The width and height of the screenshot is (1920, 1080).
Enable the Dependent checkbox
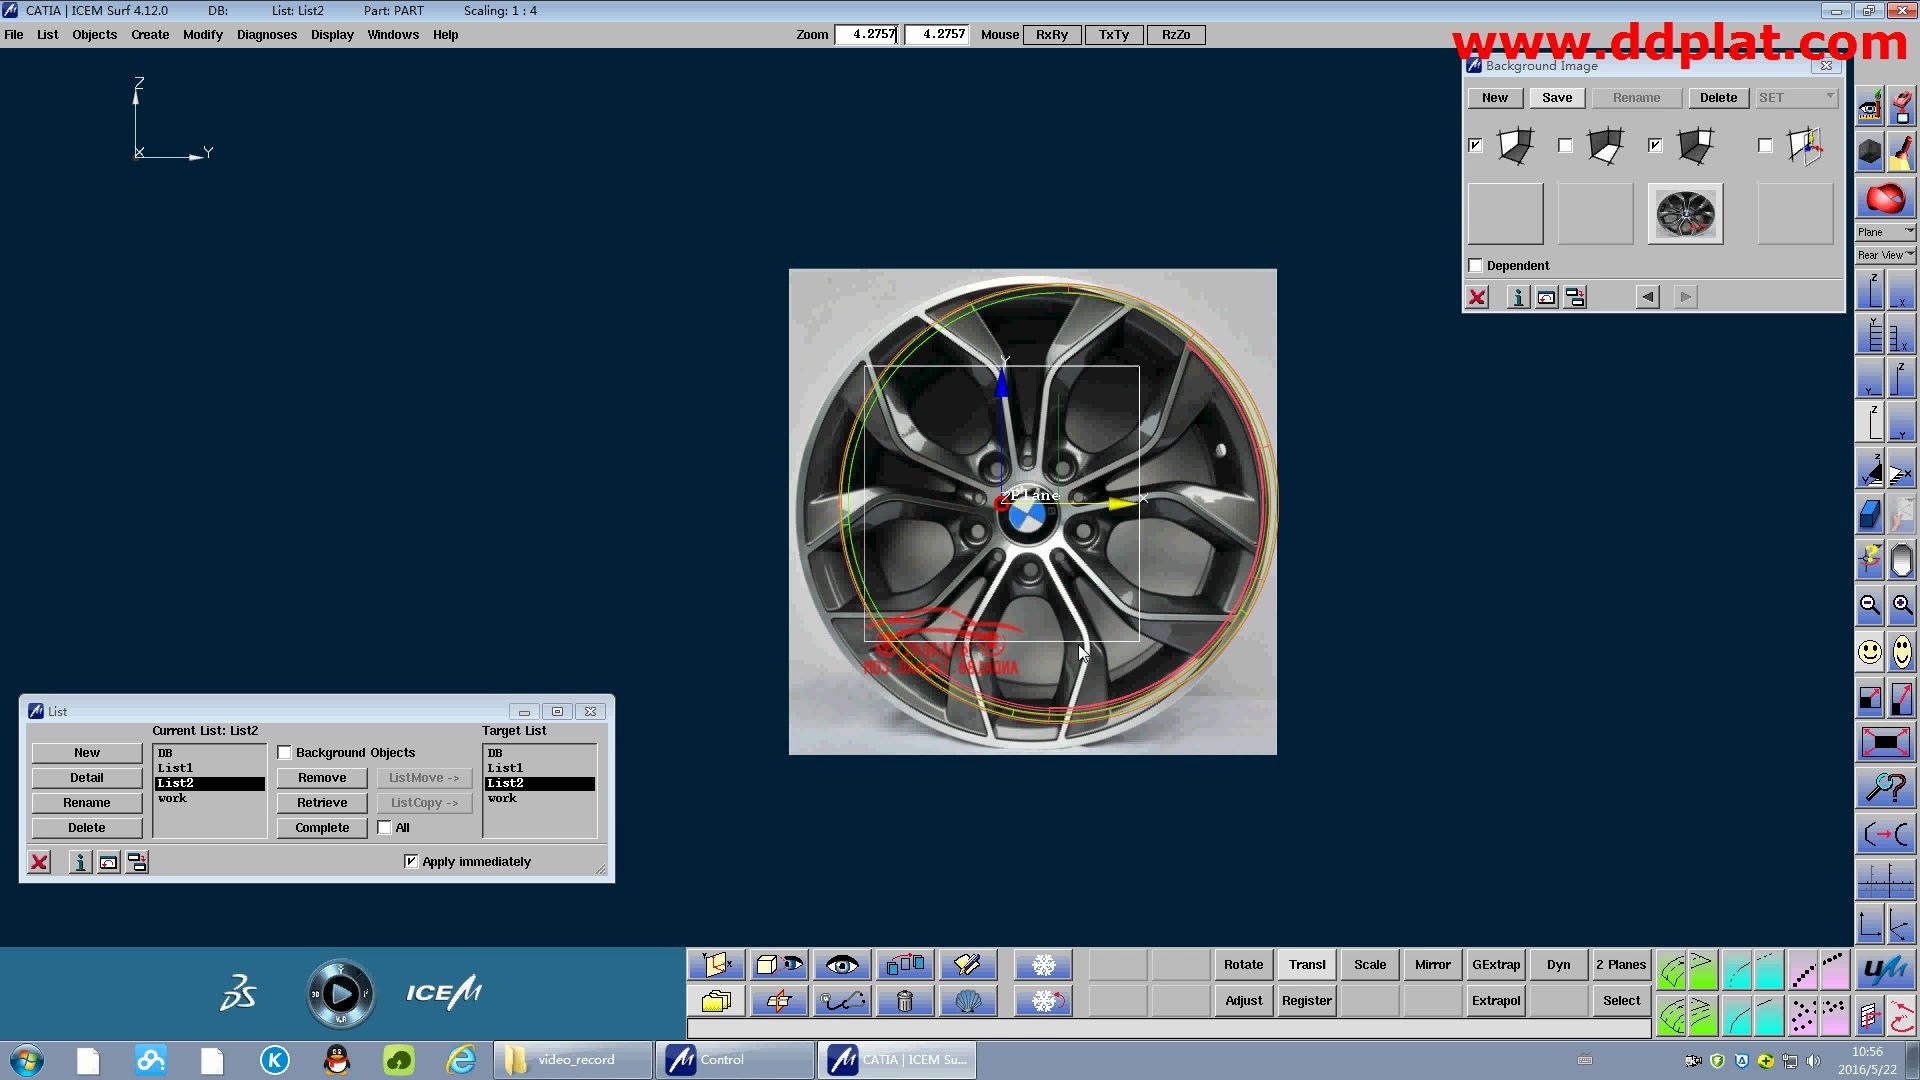[1476, 266]
